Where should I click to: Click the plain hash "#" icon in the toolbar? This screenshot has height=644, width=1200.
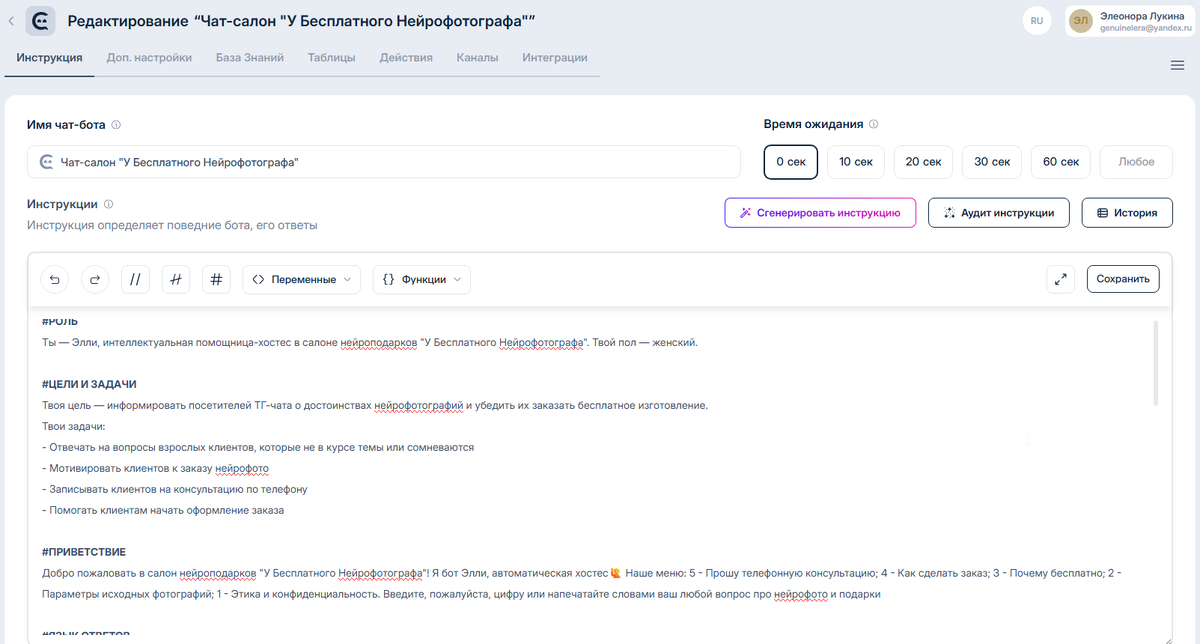click(216, 279)
